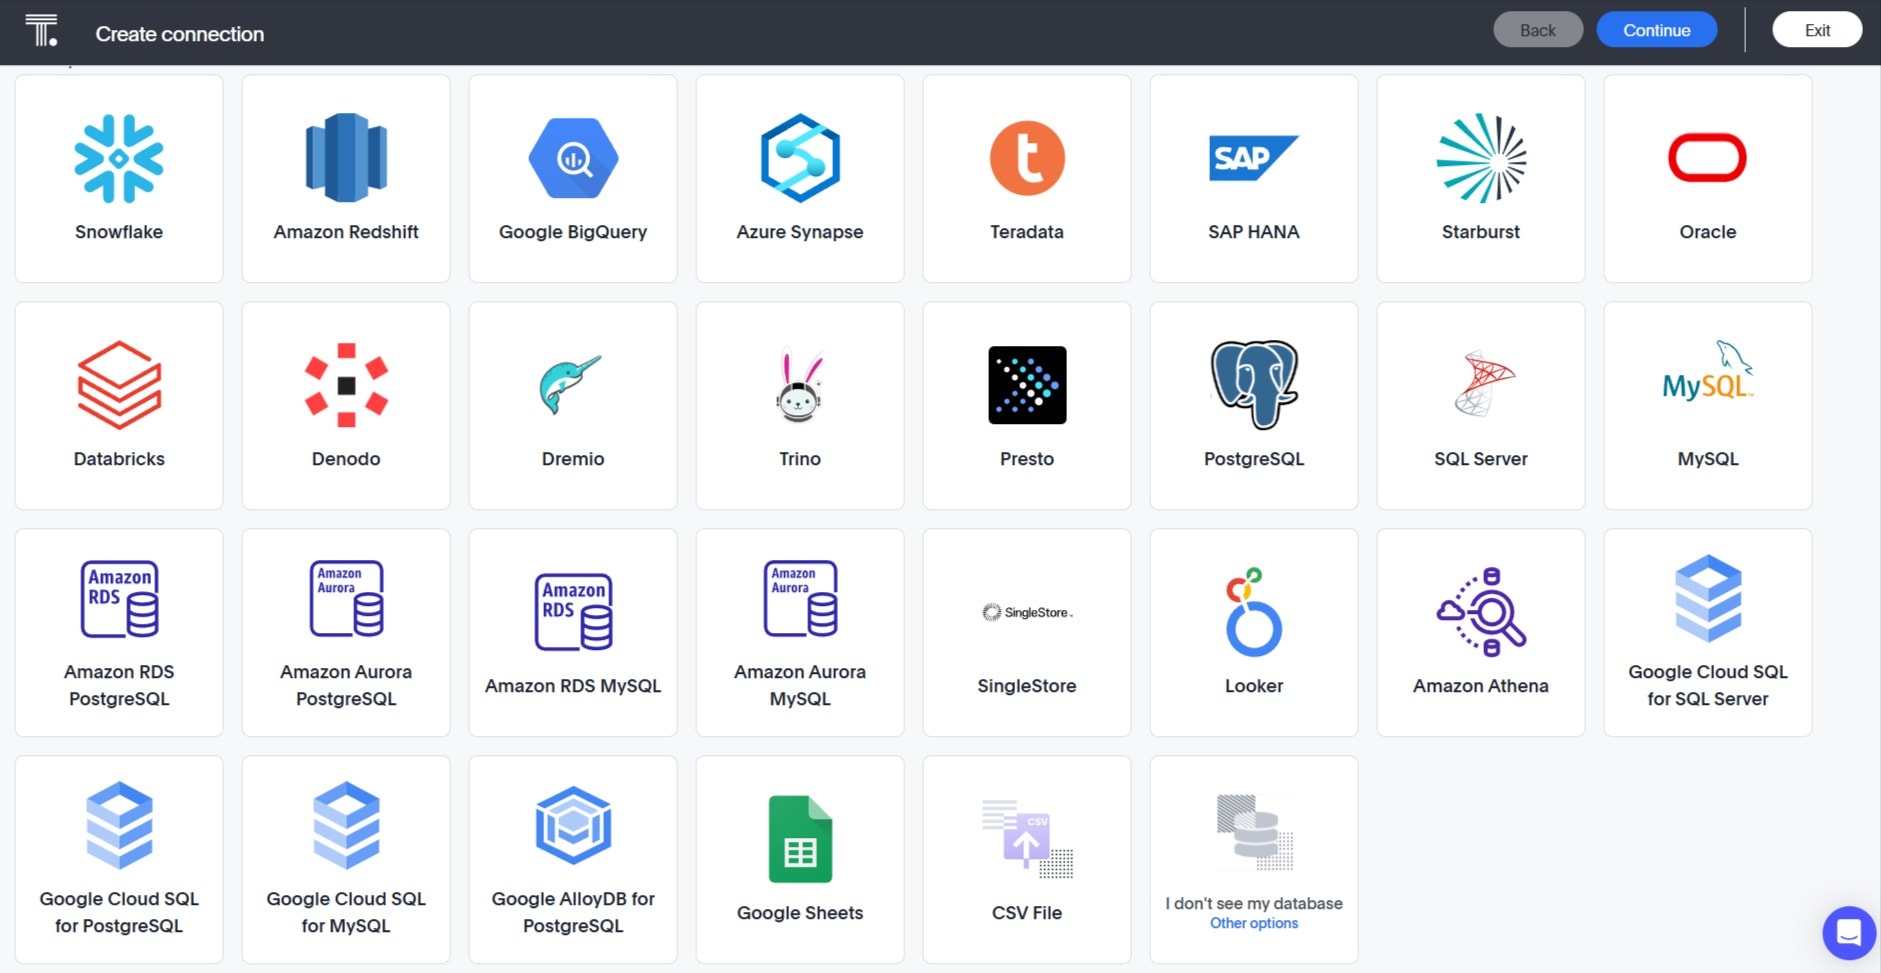Choose the Presto icon
Image resolution: width=1881 pixels, height=973 pixels.
[x=1027, y=385]
